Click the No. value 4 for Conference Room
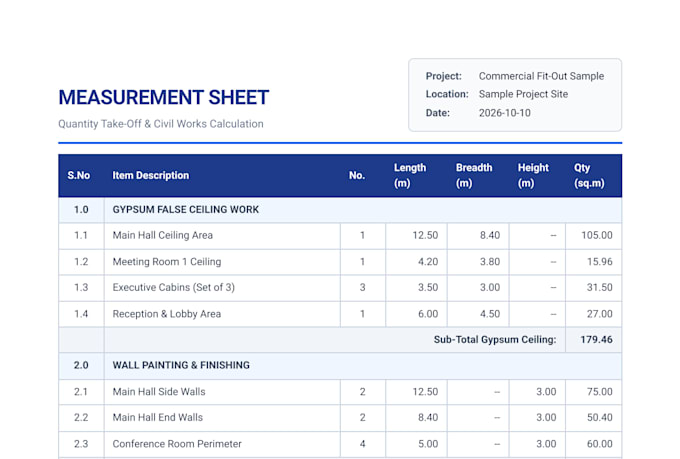The height and width of the screenshot is (459, 680). (x=363, y=443)
